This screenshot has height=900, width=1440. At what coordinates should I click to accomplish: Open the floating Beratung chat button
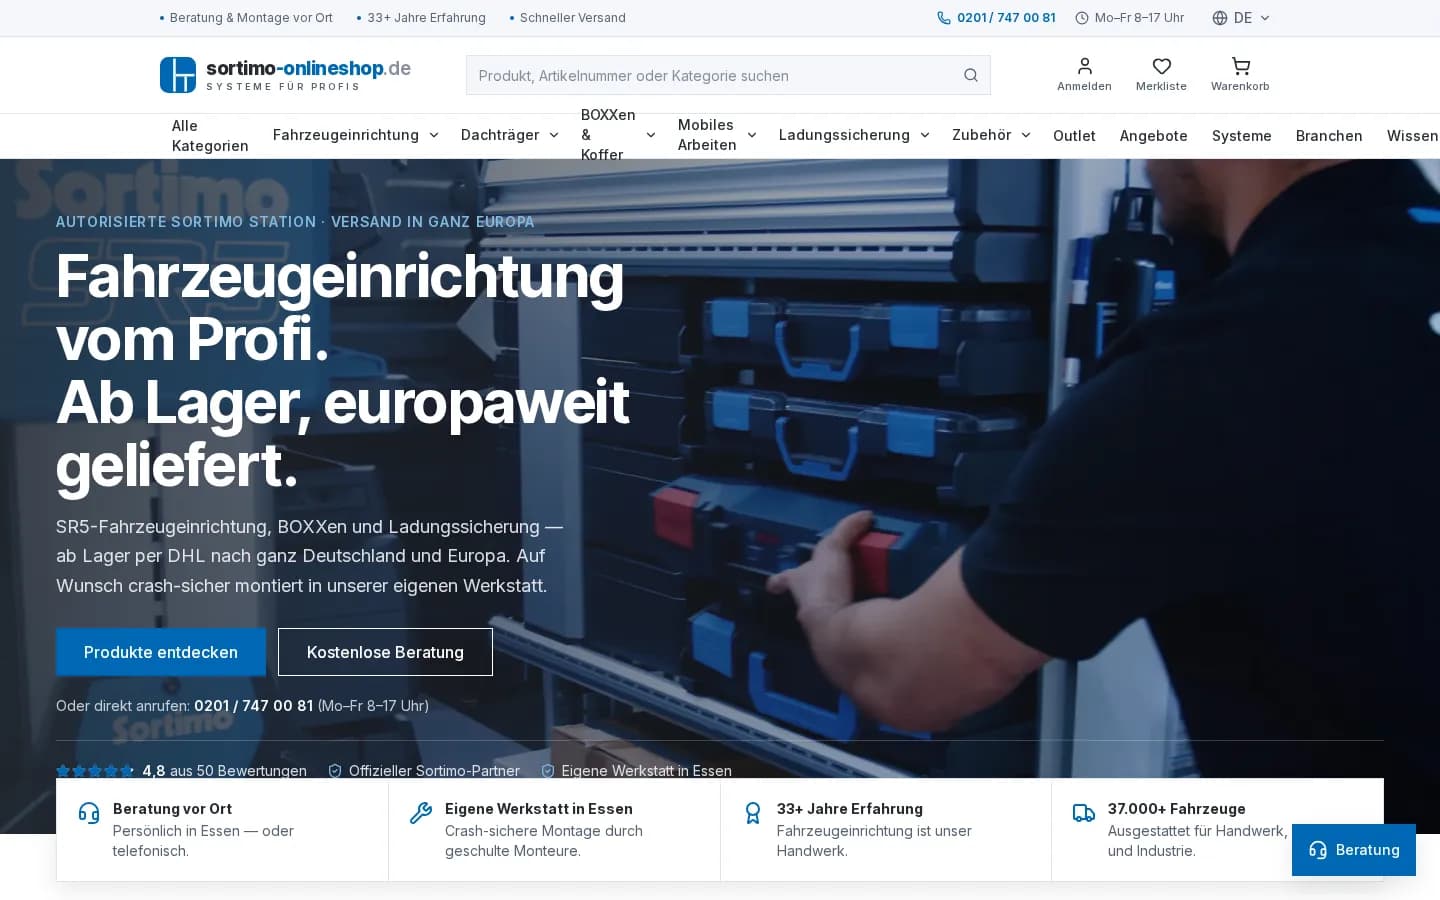[1354, 850]
